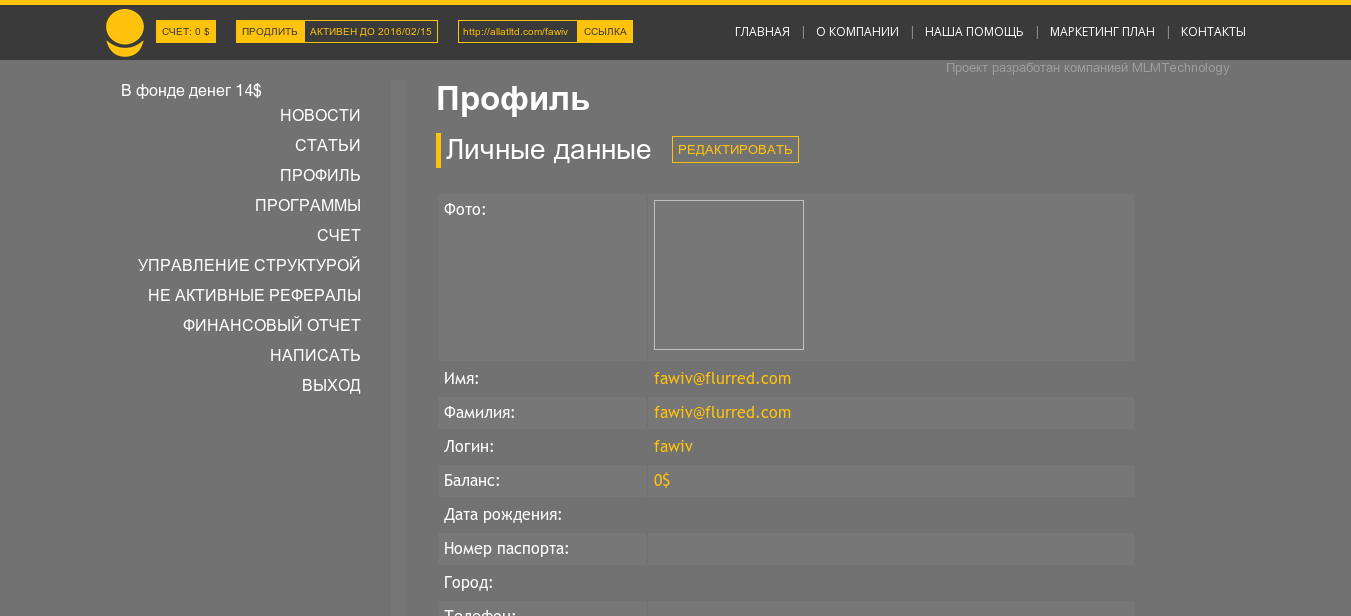The width and height of the screenshot is (1351, 616).
Task: Click the Баланс value 0$
Action: (x=662, y=481)
